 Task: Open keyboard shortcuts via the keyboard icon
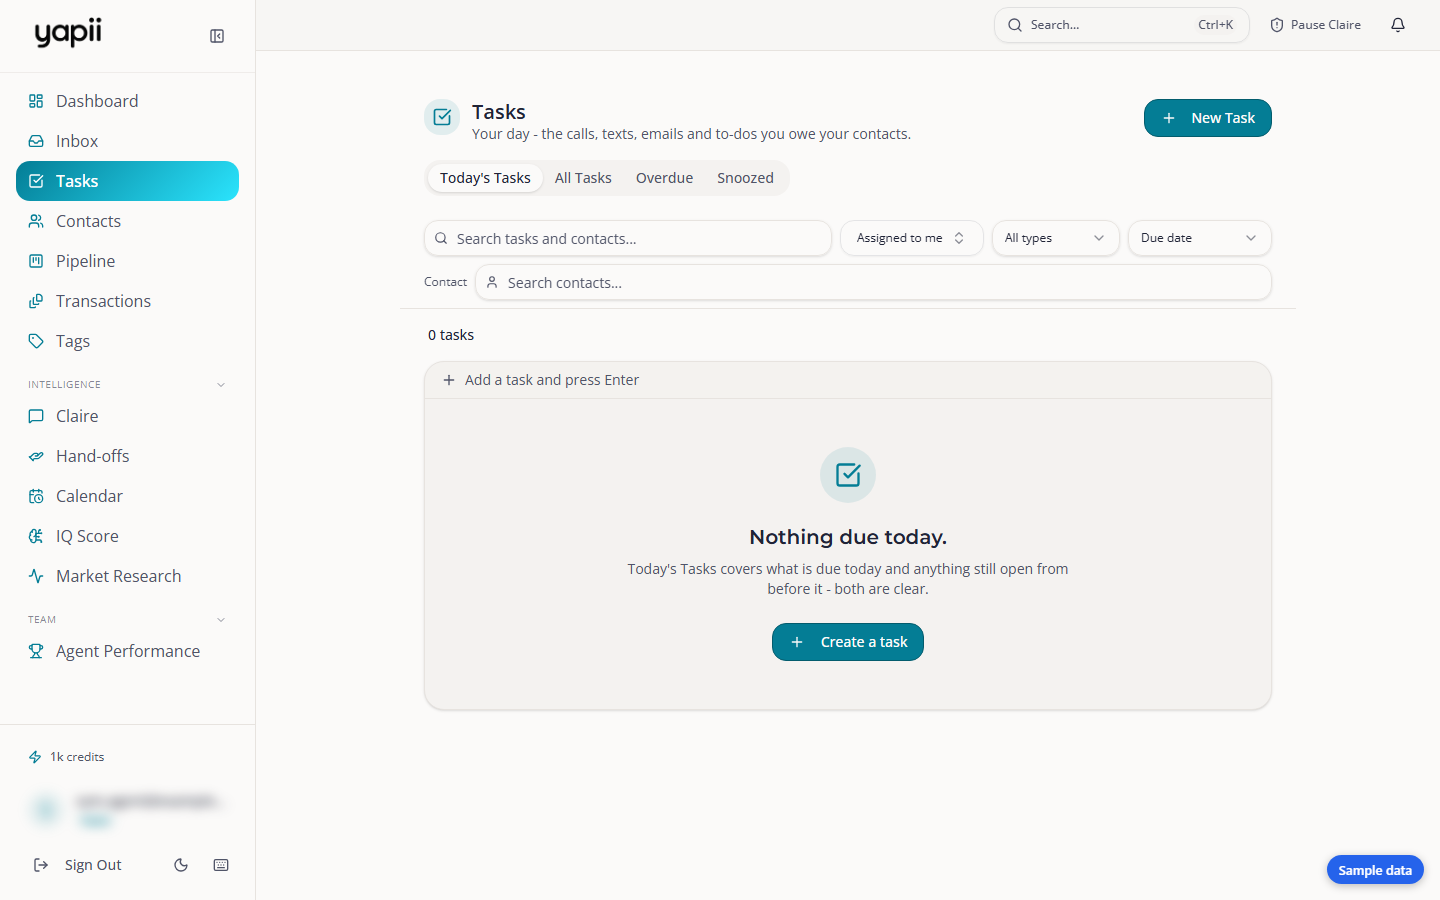click(221, 865)
